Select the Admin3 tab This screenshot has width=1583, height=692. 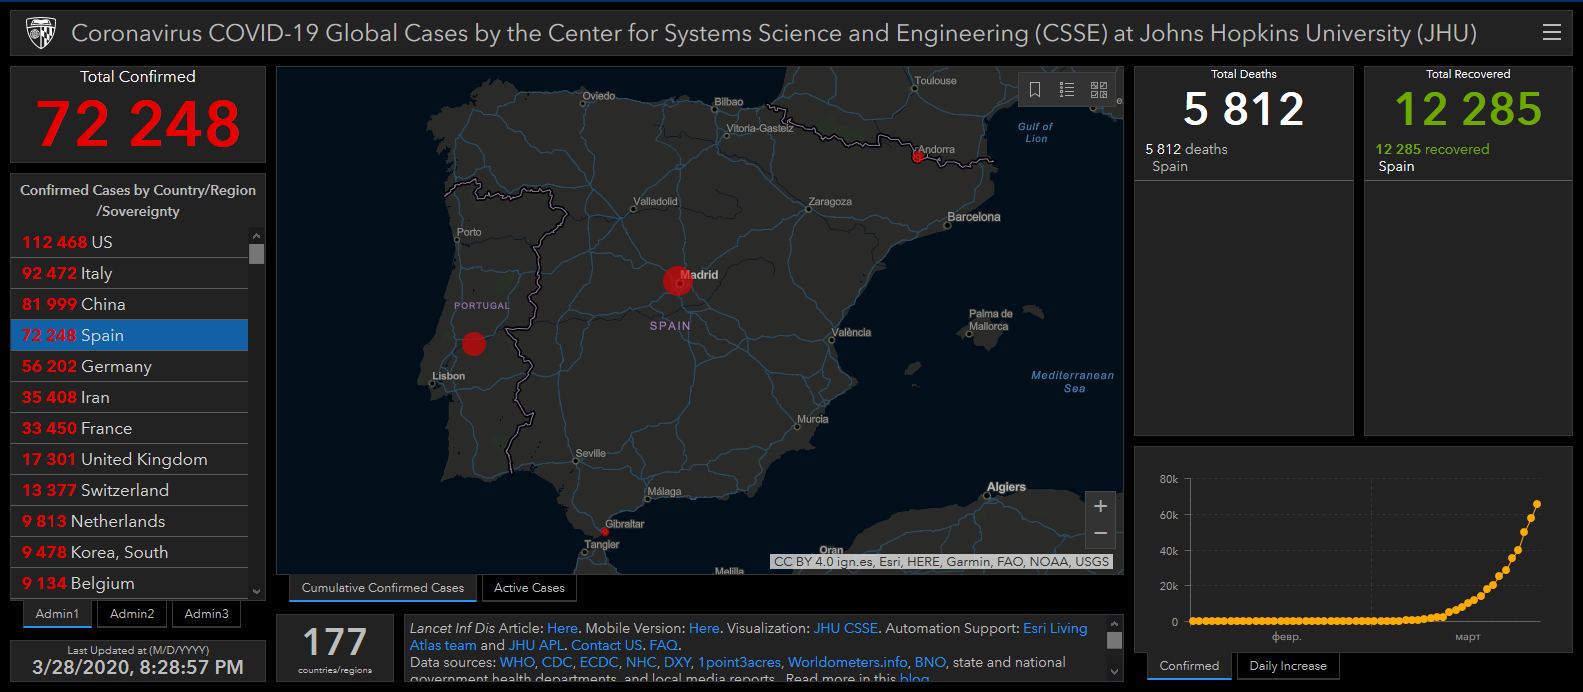tap(206, 614)
